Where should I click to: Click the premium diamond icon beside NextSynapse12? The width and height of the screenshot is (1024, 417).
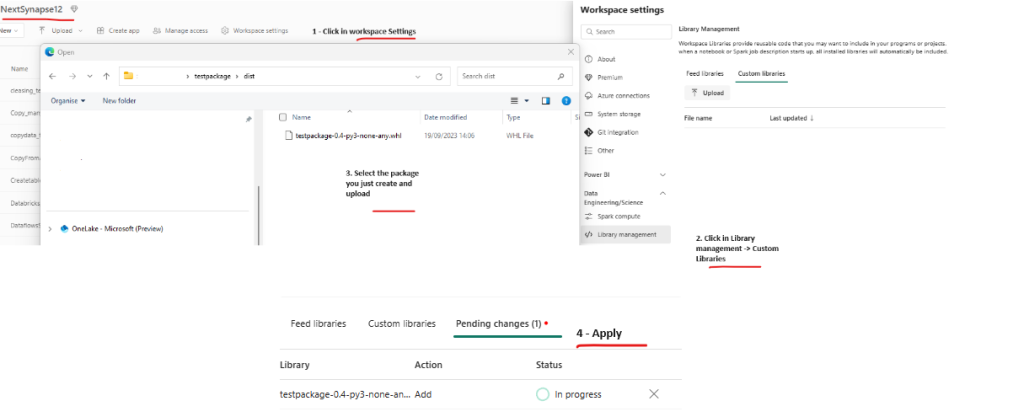coord(74,9)
